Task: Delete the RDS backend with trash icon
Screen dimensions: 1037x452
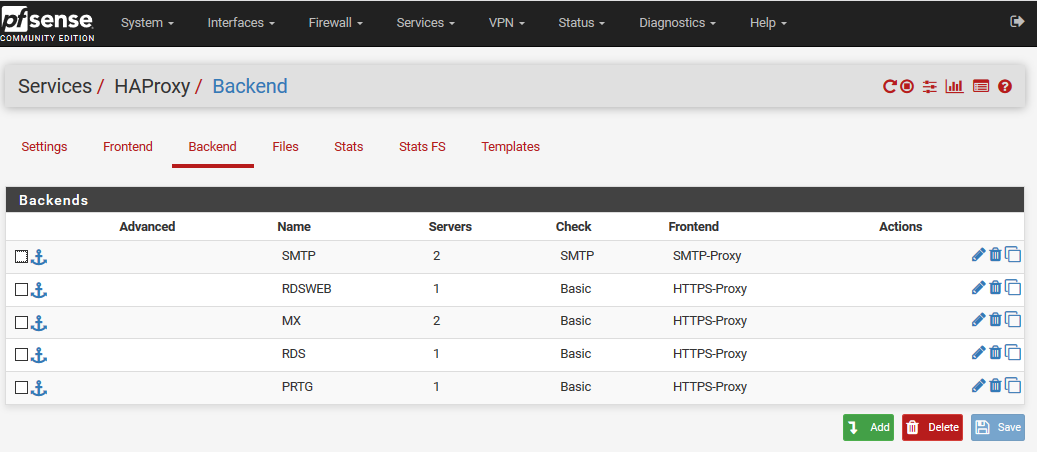Action: coord(995,352)
